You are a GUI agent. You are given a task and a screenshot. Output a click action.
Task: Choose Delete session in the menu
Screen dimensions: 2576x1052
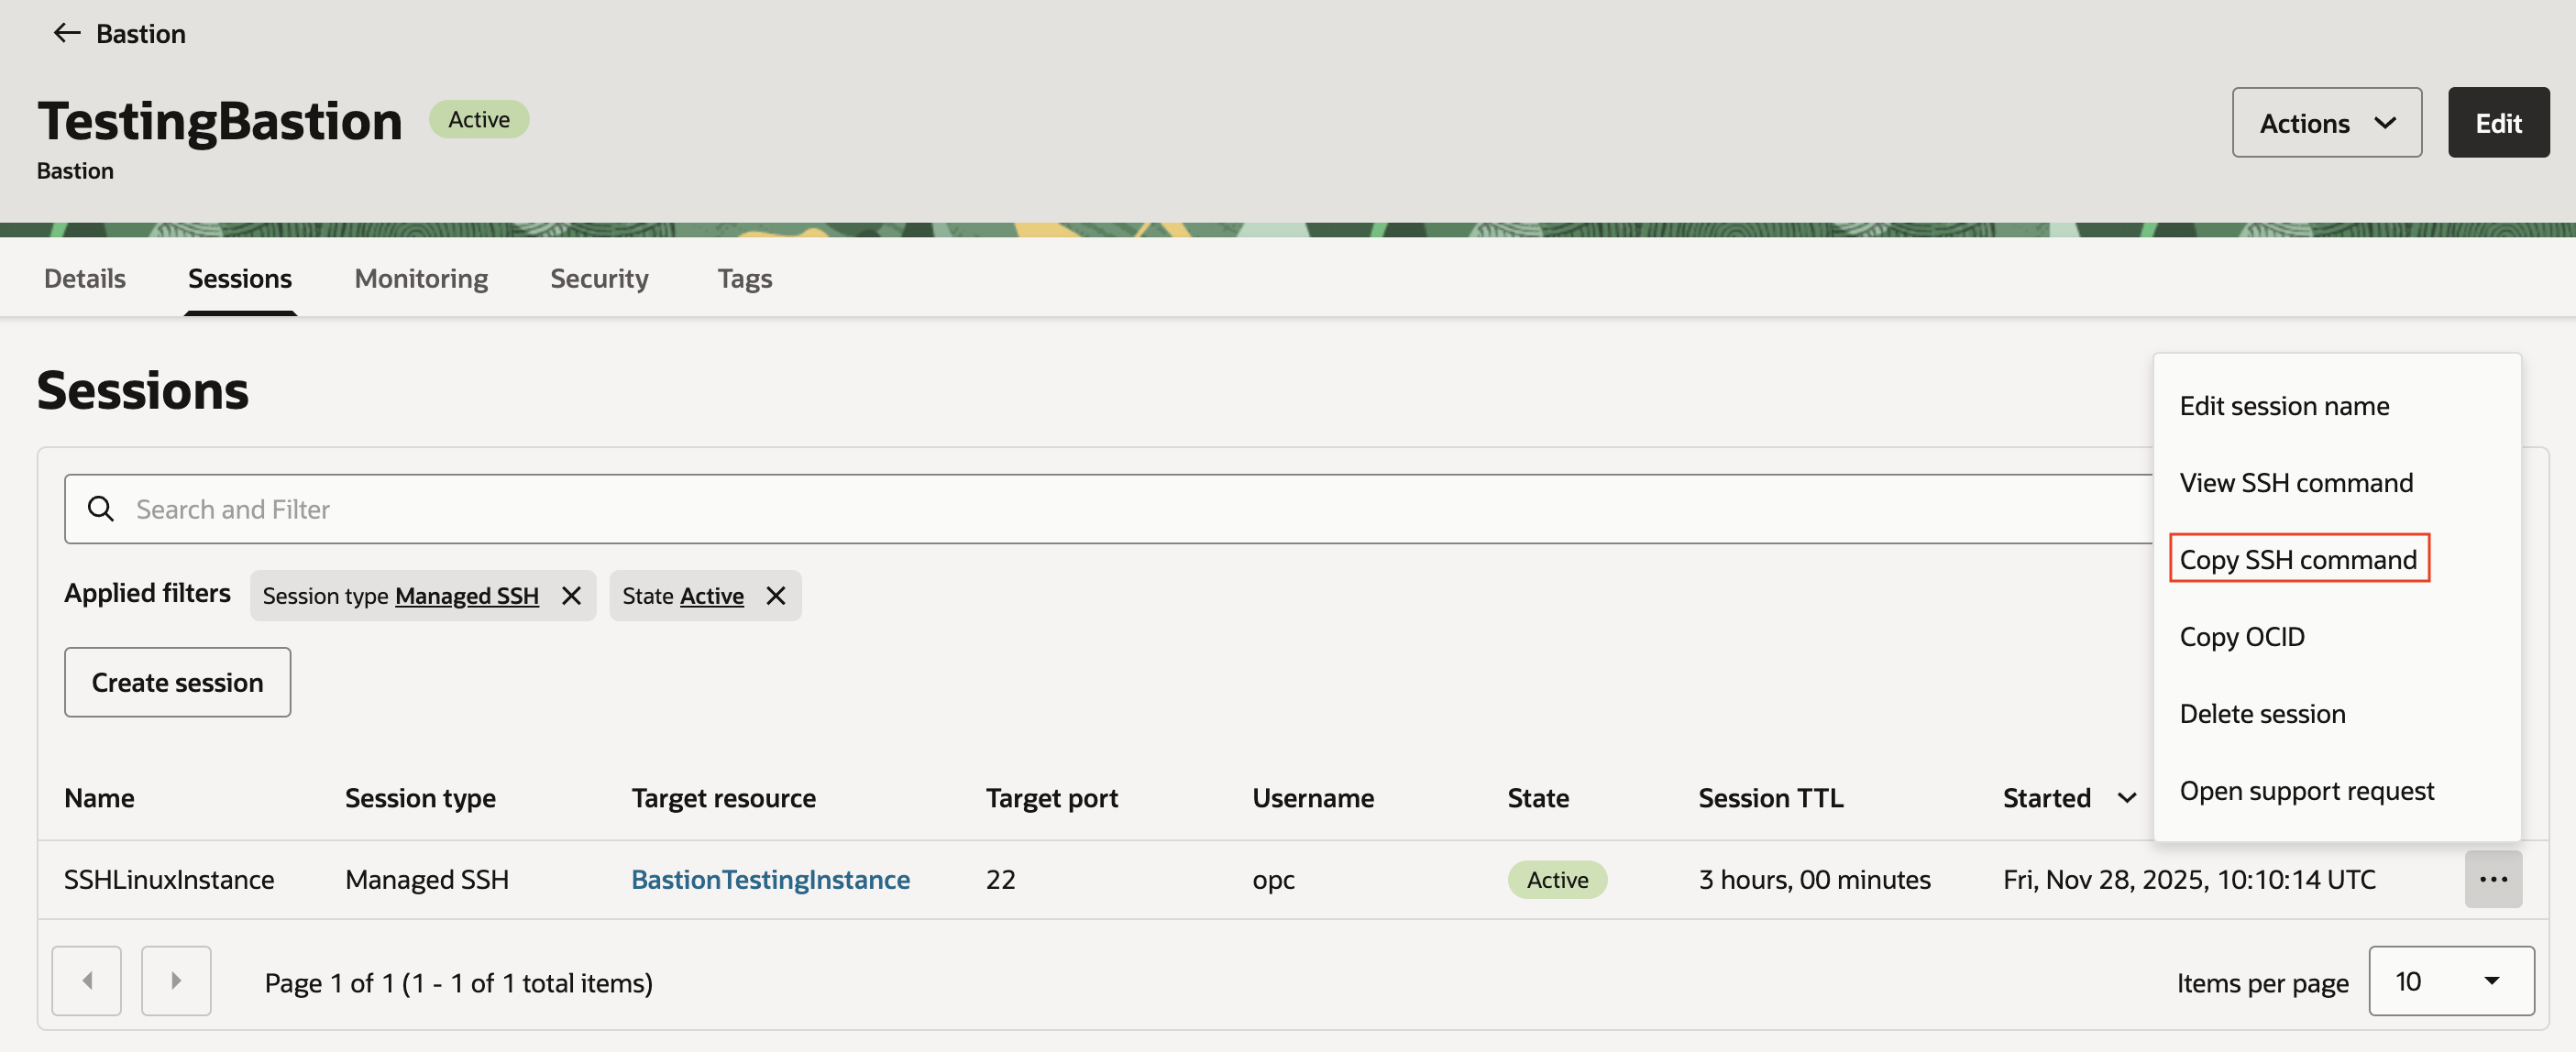(2262, 713)
